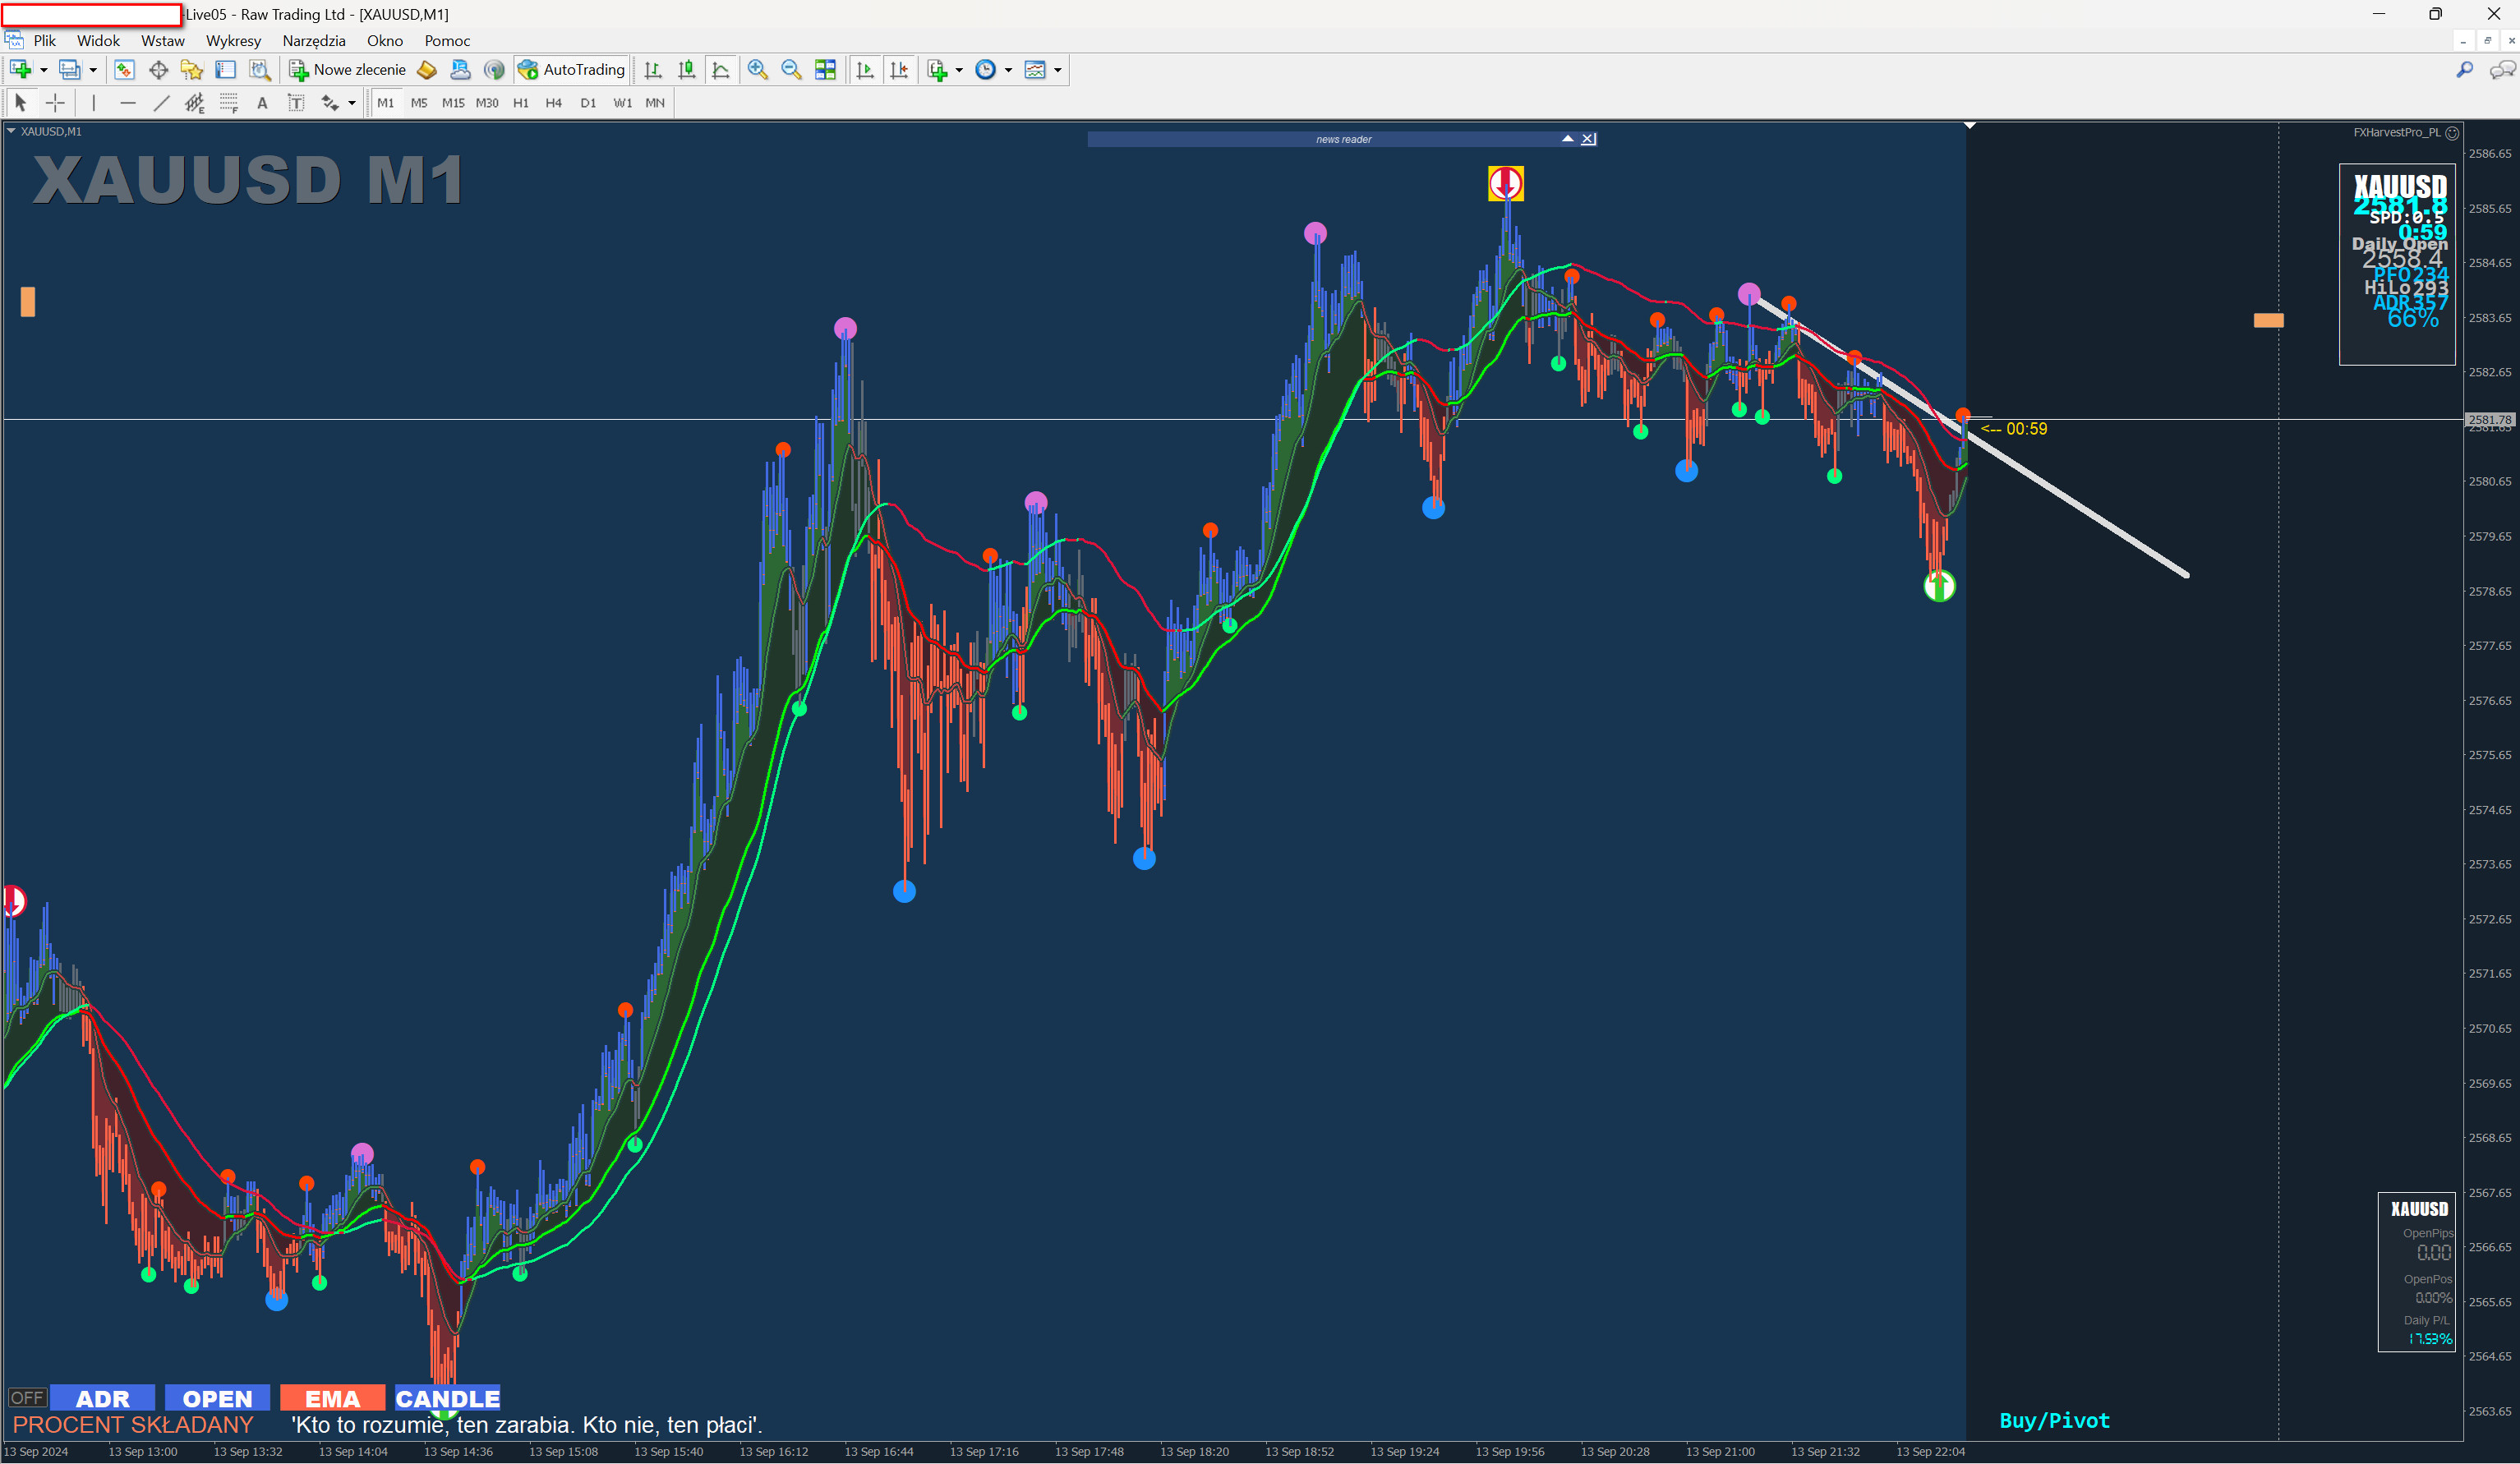Select the text label tool
2520x1464 pixels.
coord(296,103)
